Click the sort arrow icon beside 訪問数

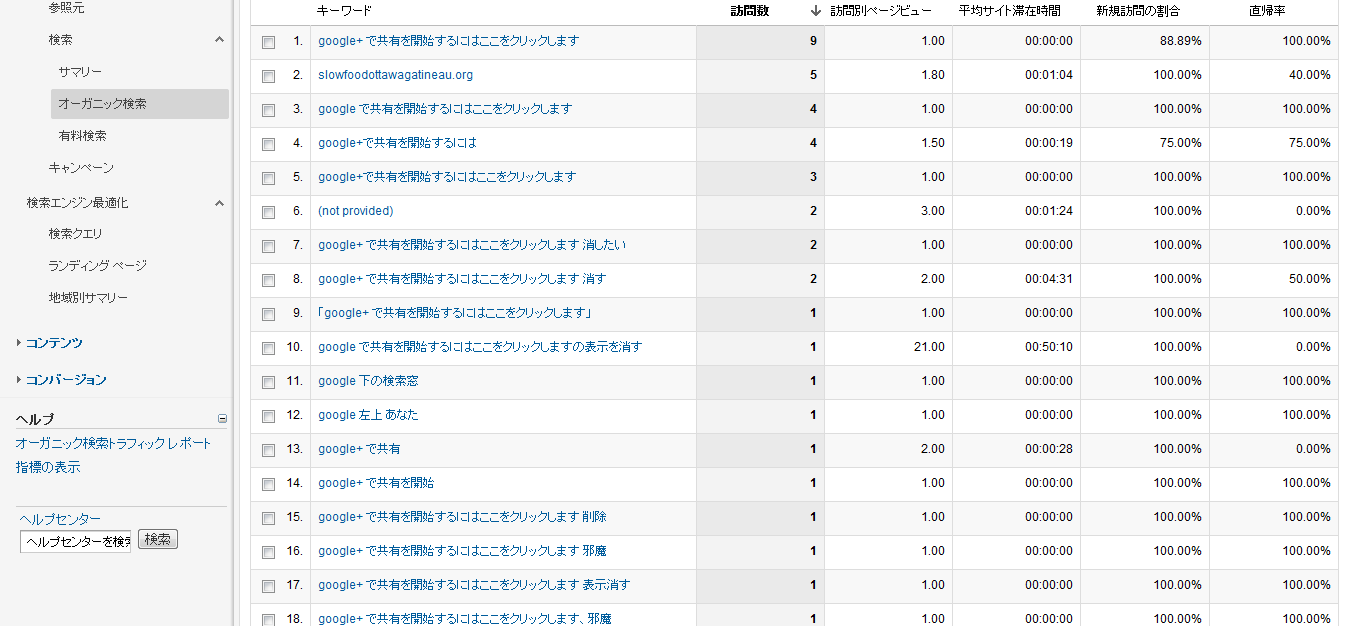[x=816, y=11]
